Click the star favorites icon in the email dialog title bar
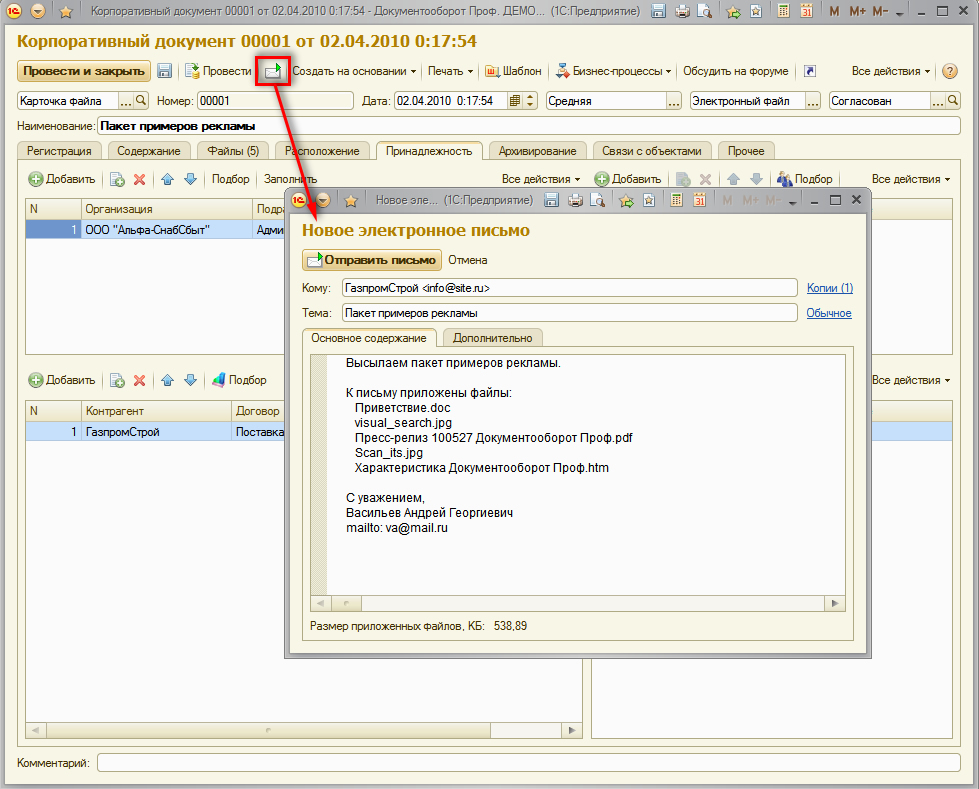 [x=351, y=200]
